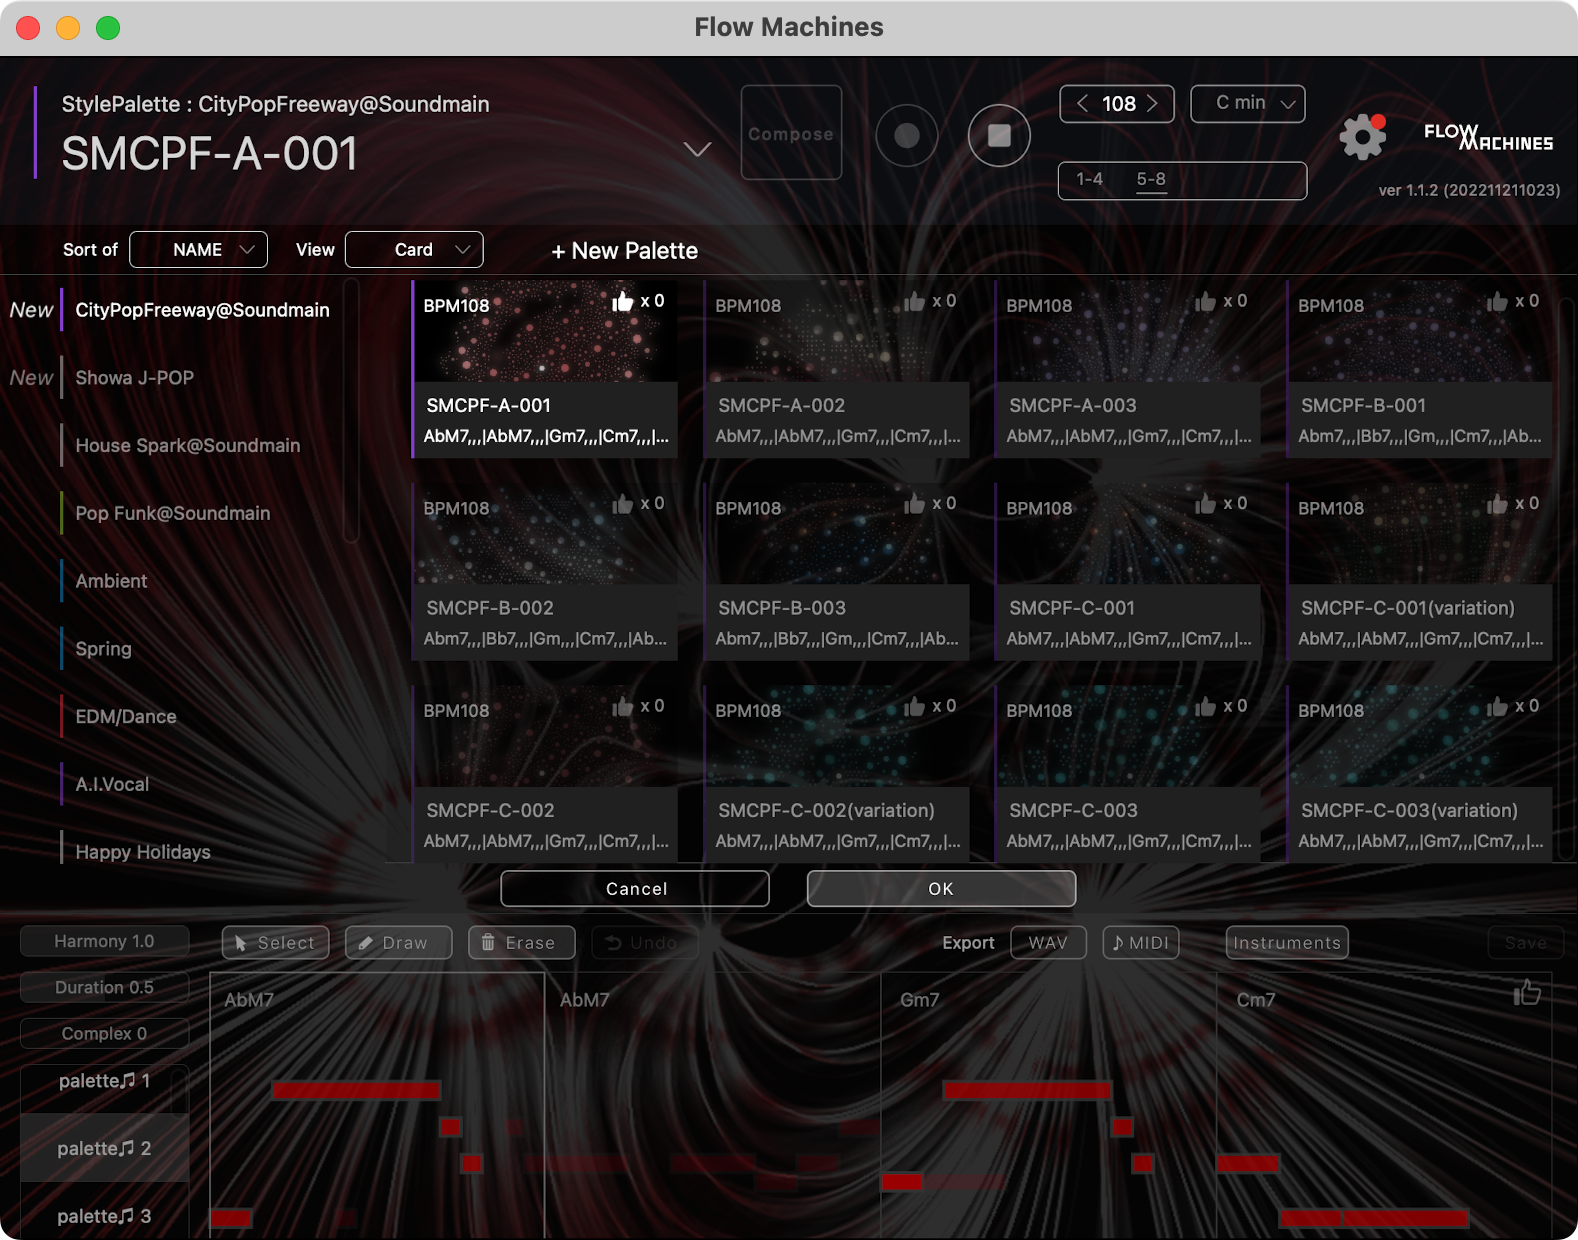Like the SMCPF-C-002 card thumbs-up icon
This screenshot has height=1240, width=1578.
click(622, 707)
